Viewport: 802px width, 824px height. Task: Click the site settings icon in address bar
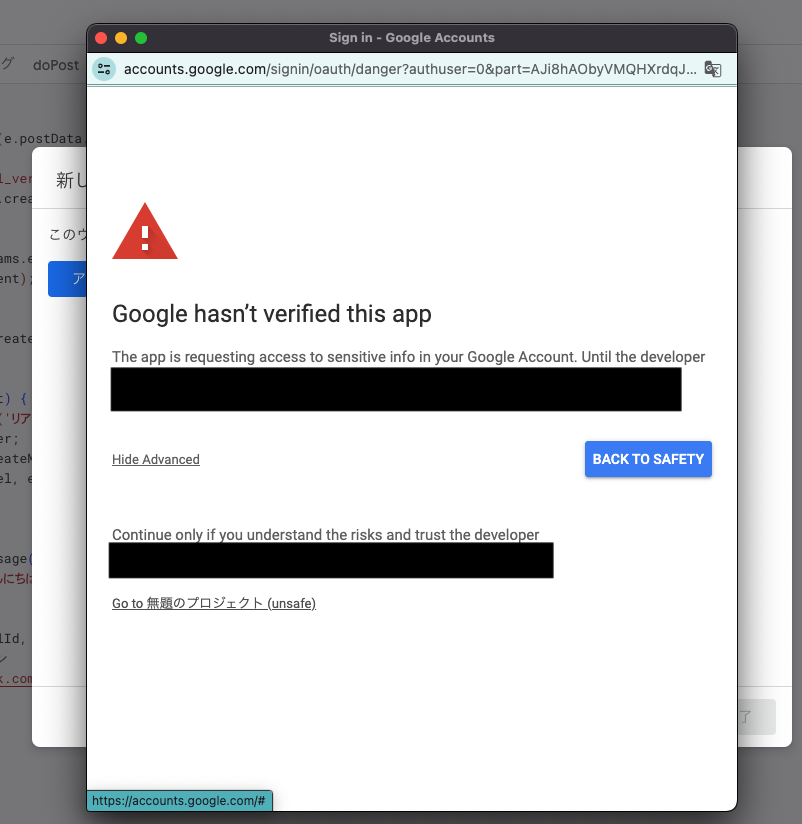104,69
